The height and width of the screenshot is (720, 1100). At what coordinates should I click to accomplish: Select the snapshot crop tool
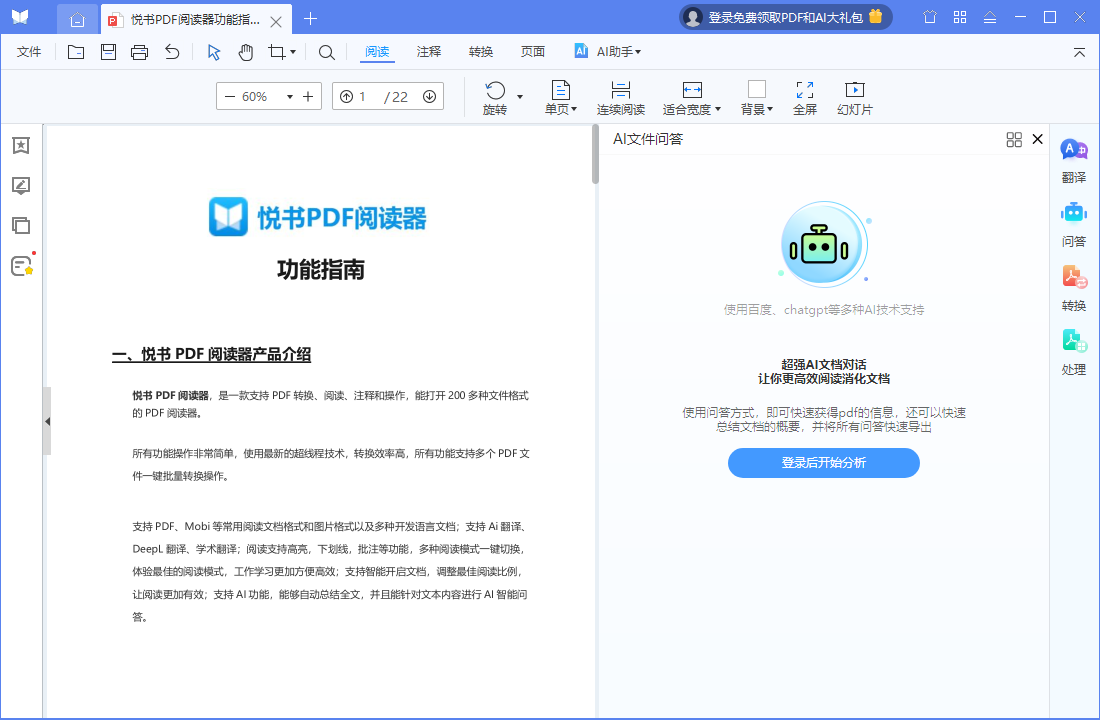pyautogui.click(x=278, y=51)
